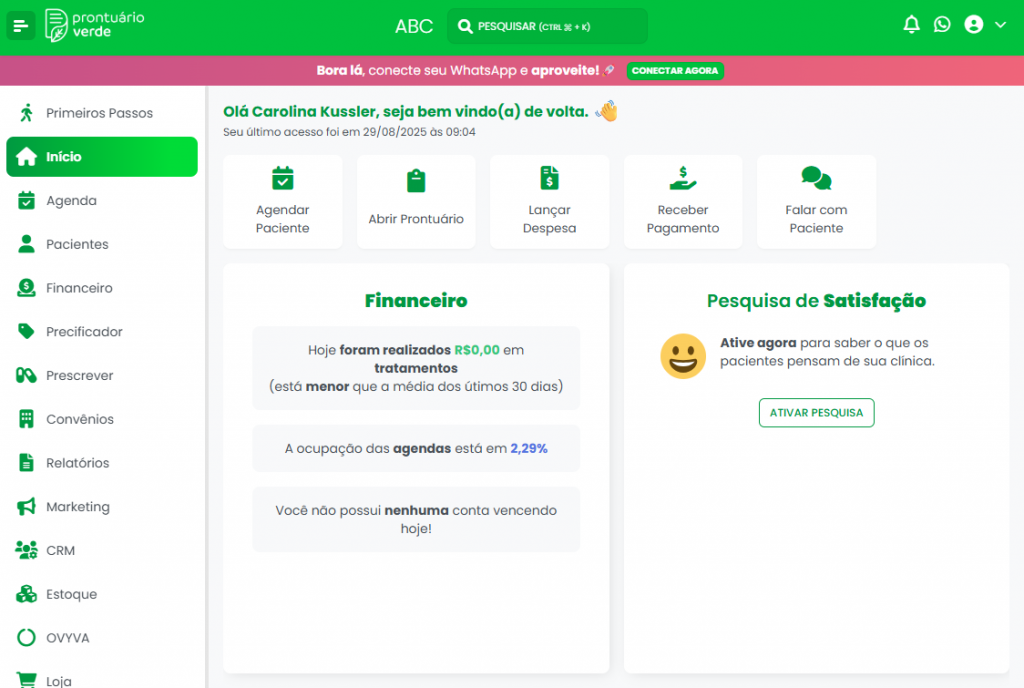The image size is (1024, 688).
Task: Expand the account dropdown chevron
Action: click(1000, 26)
